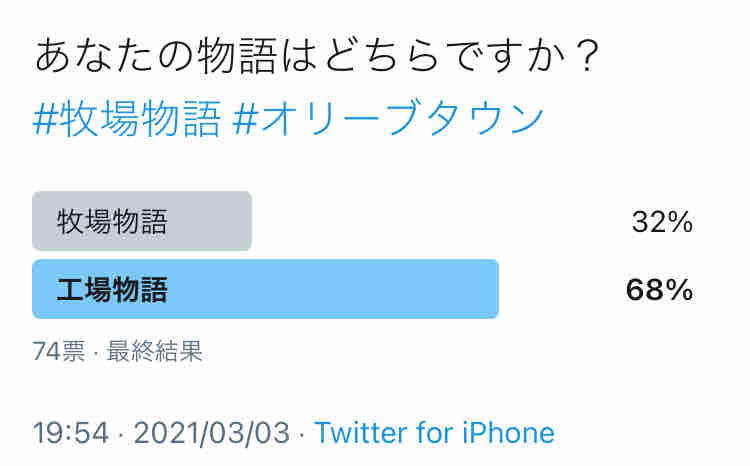Click the 牧場物語 option label text
750x466 pixels.
click(x=112, y=222)
